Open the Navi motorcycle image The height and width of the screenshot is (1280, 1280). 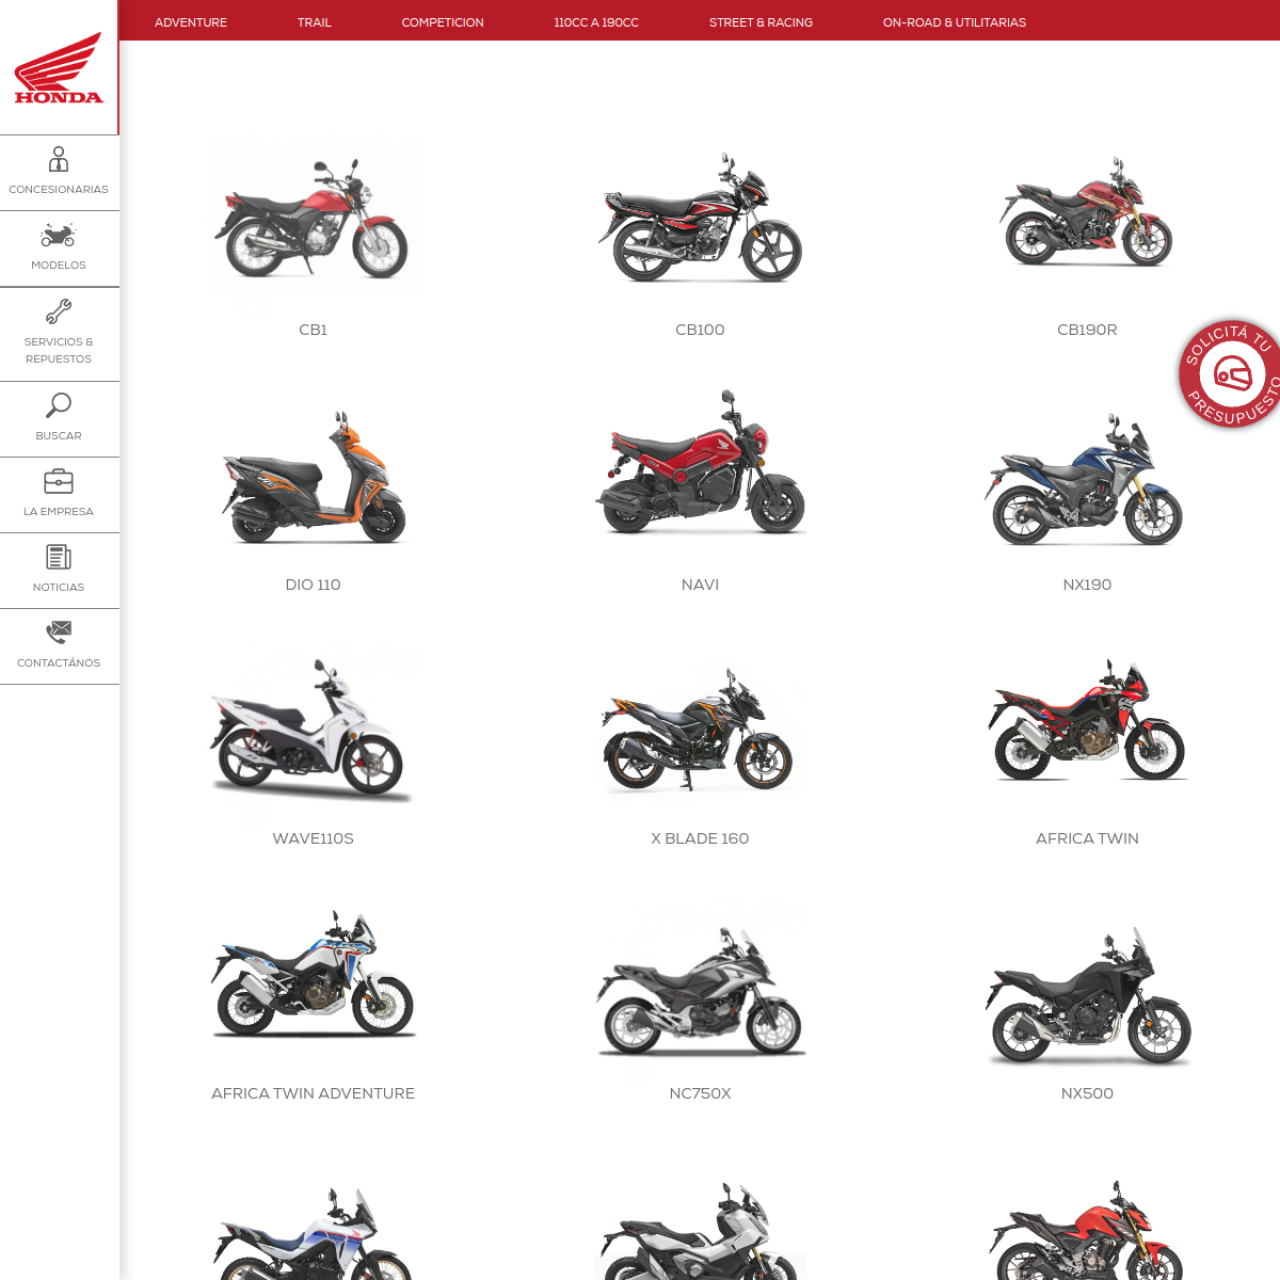[700, 463]
